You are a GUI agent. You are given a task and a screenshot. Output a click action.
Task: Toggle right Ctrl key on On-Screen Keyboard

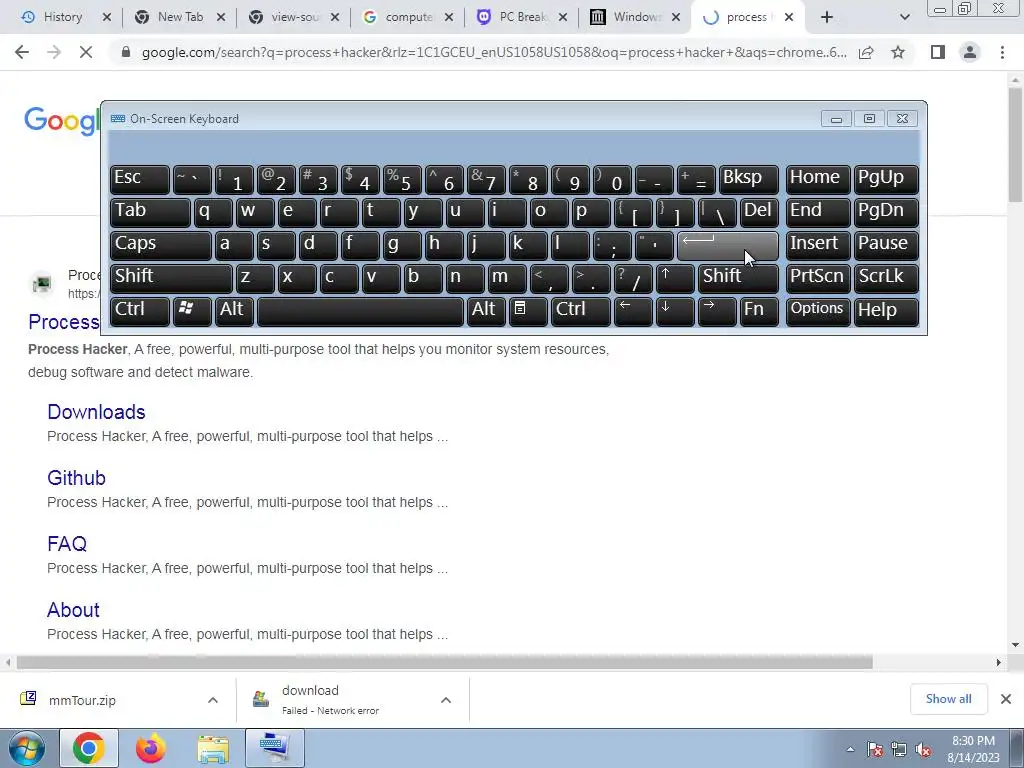coord(581,312)
